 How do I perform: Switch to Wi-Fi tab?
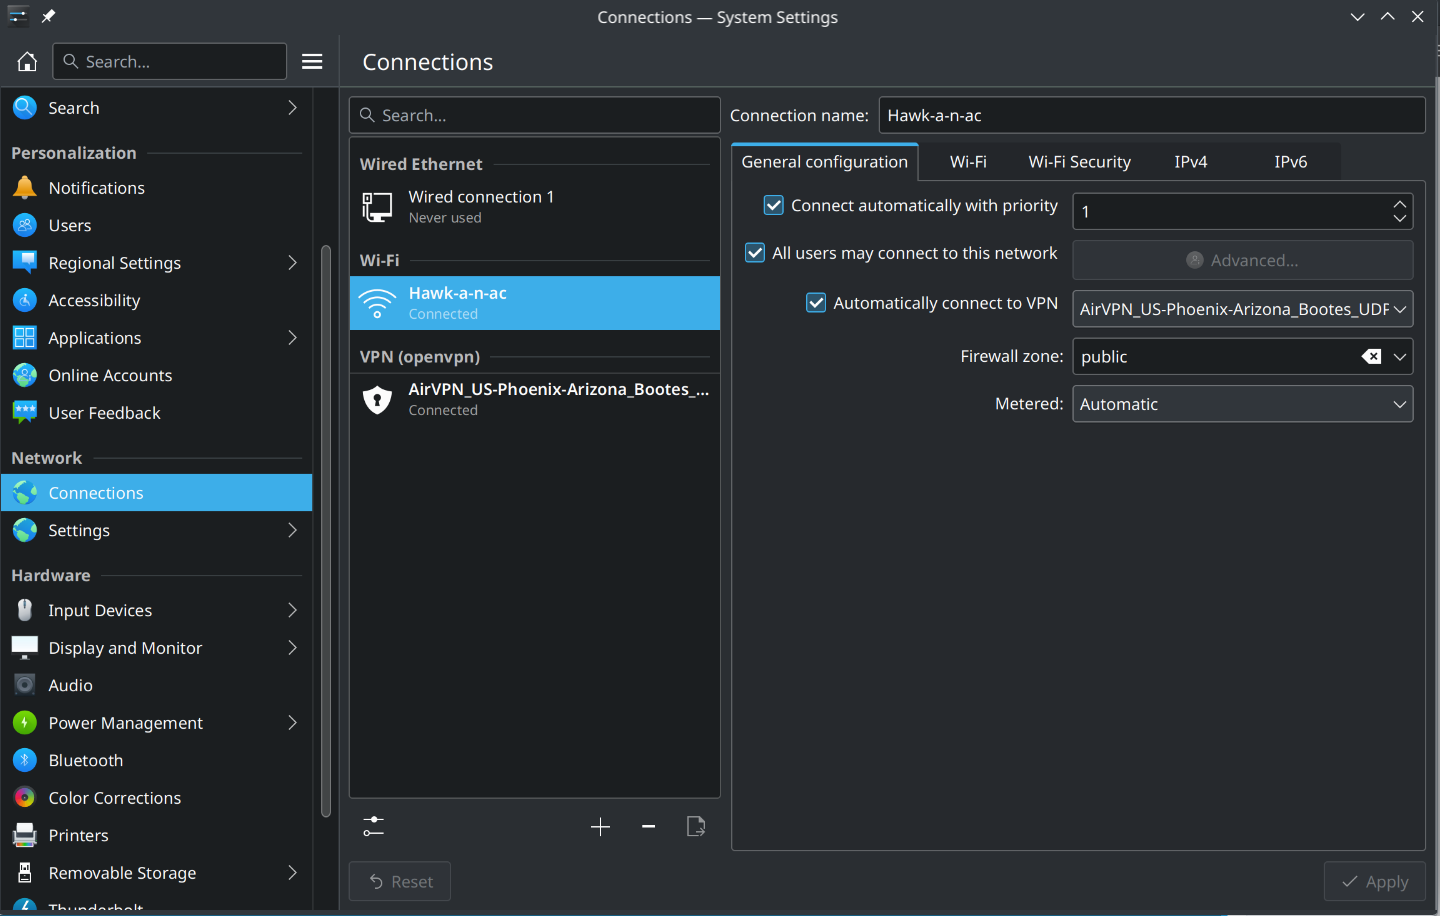(x=968, y=162)
